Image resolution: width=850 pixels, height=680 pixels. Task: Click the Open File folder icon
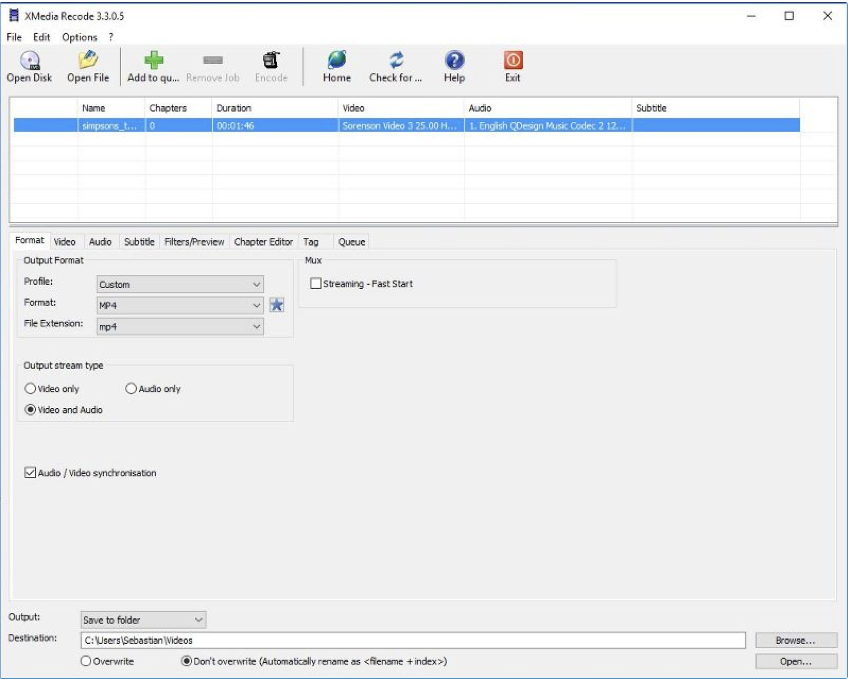tap(88, 60)
